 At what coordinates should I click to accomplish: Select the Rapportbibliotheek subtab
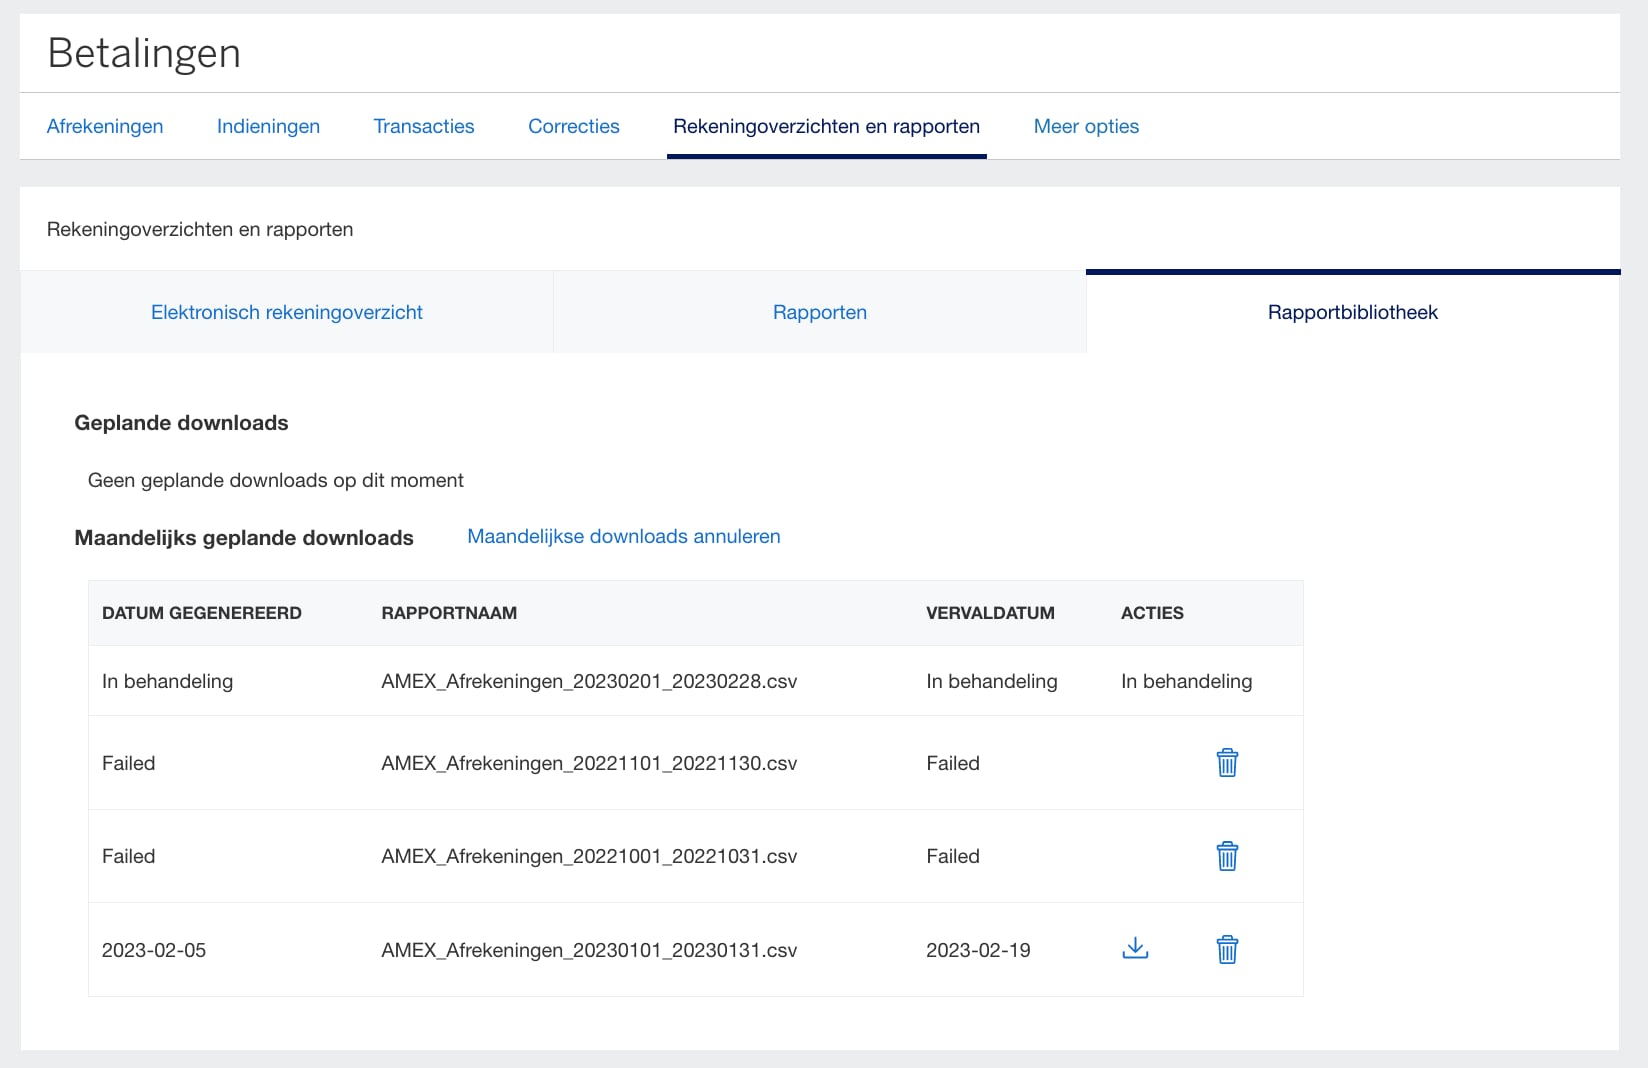(1352, 312)
